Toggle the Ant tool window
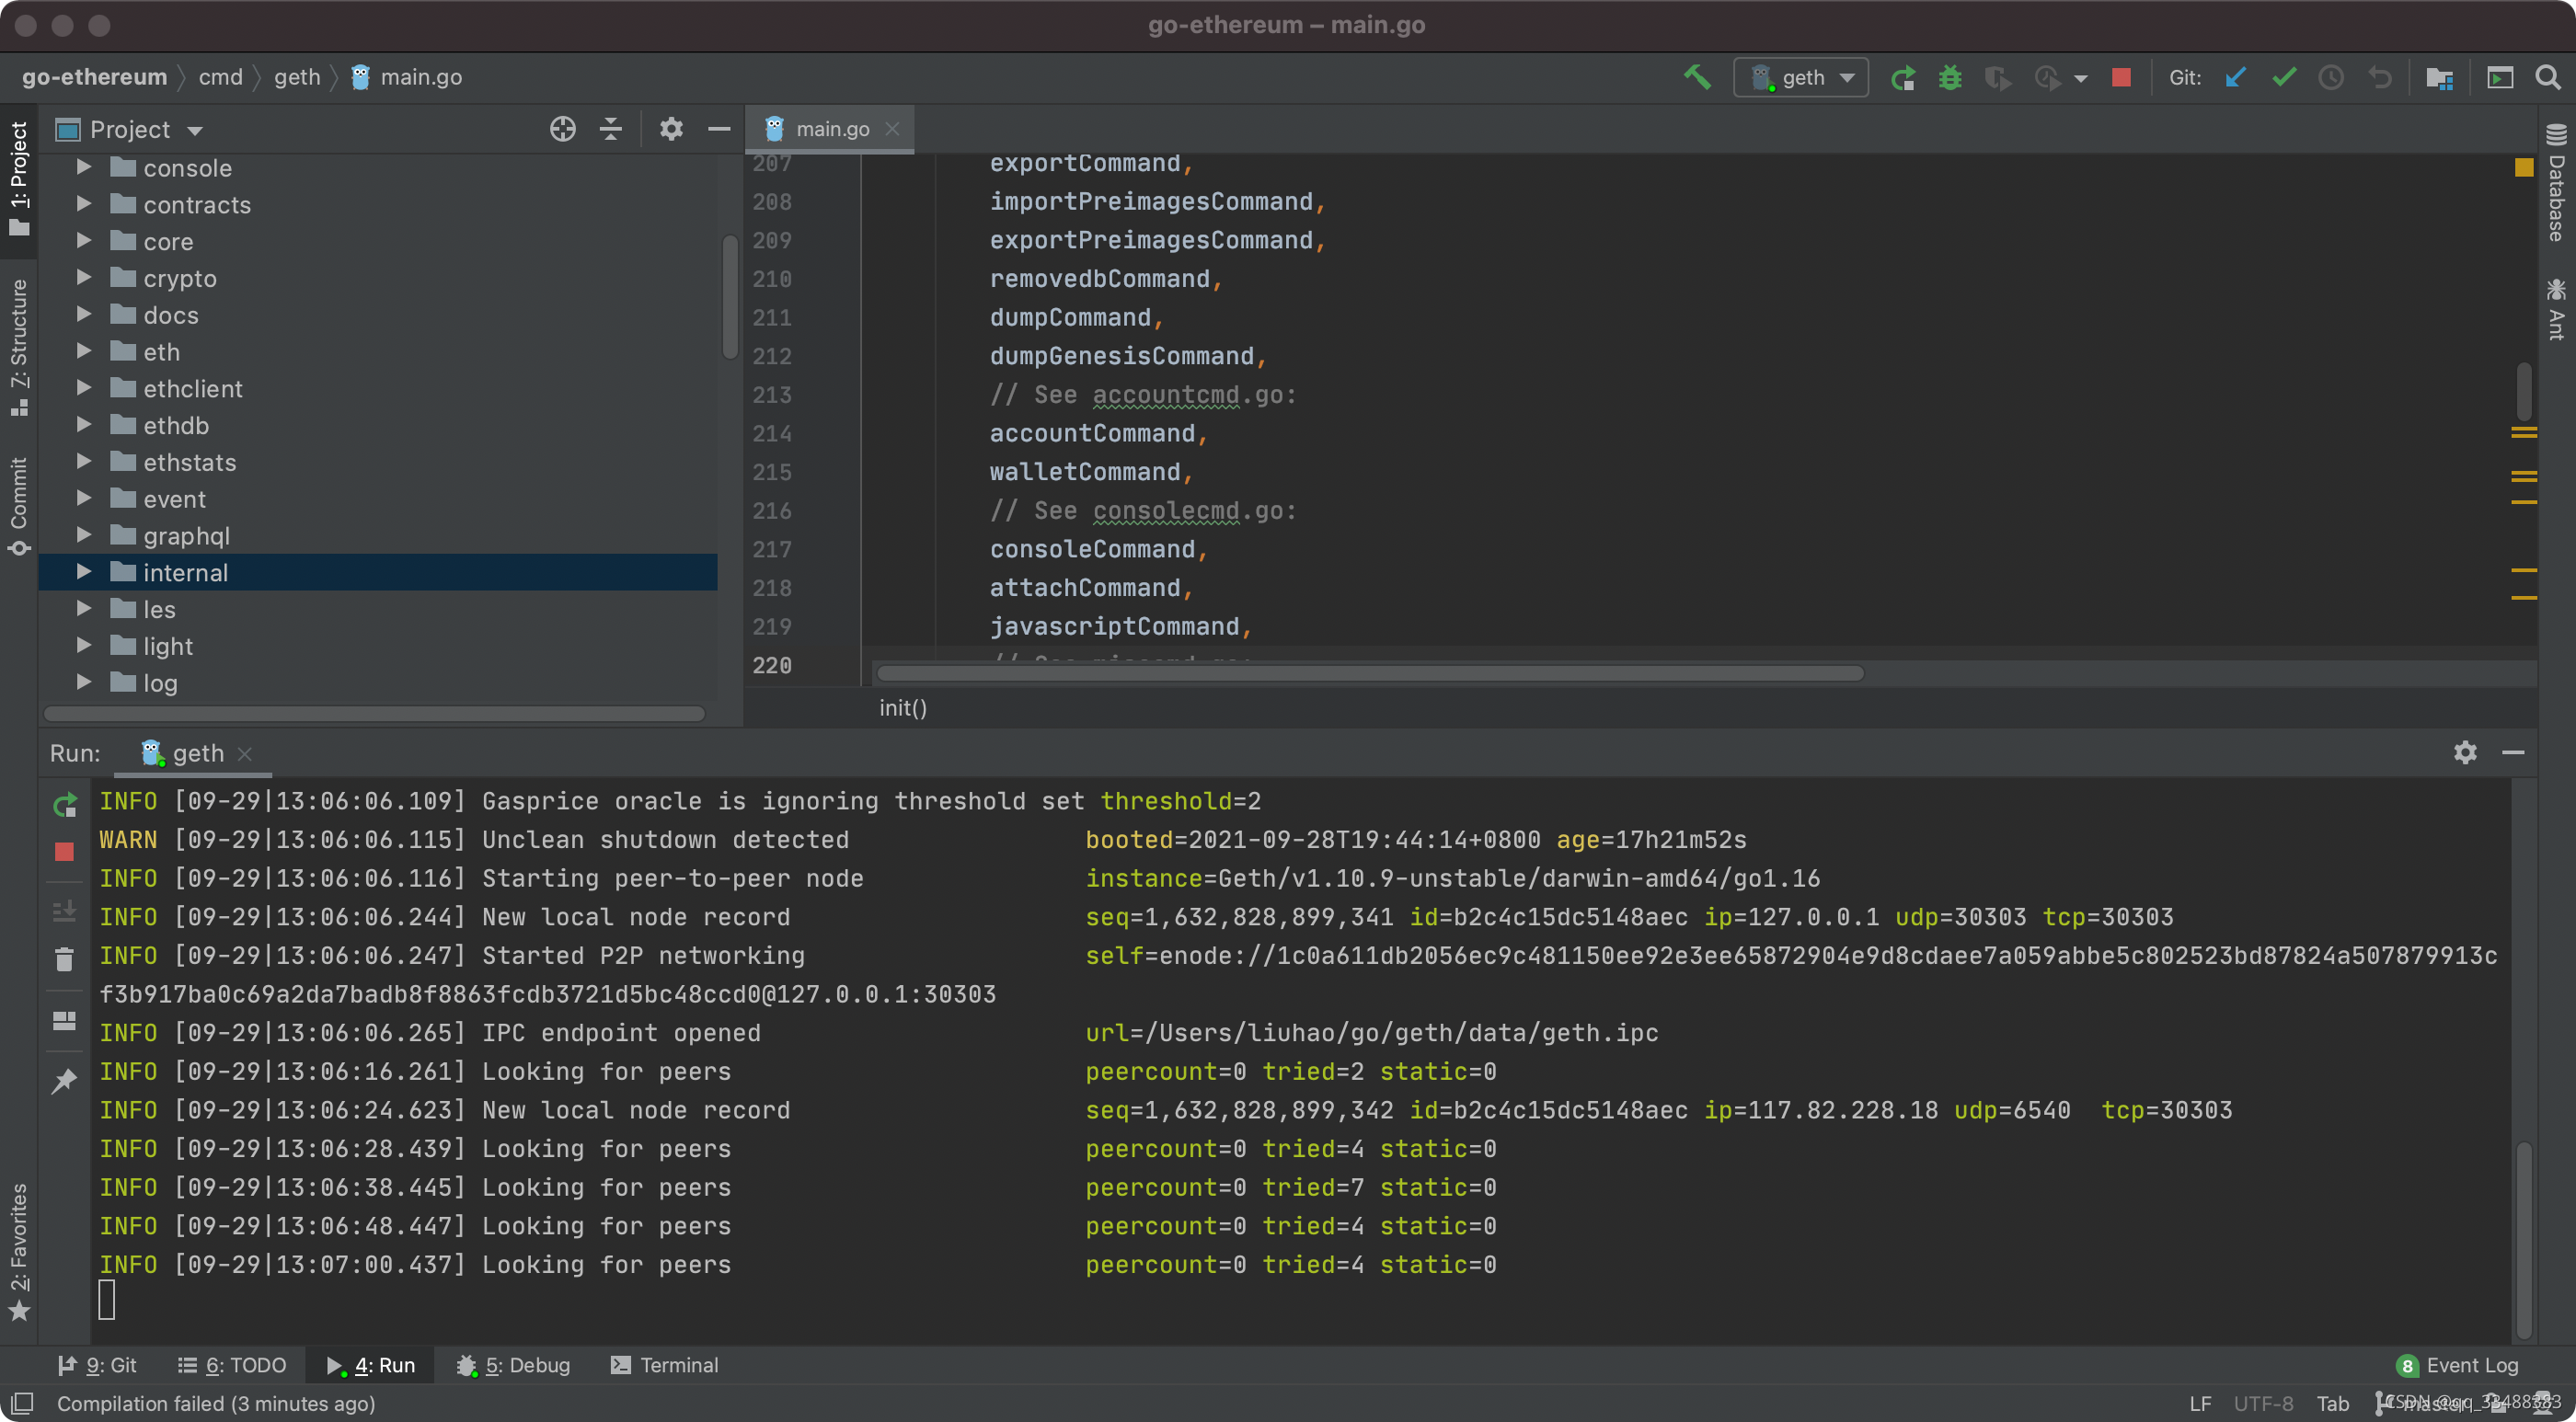 click(2556, 309)
